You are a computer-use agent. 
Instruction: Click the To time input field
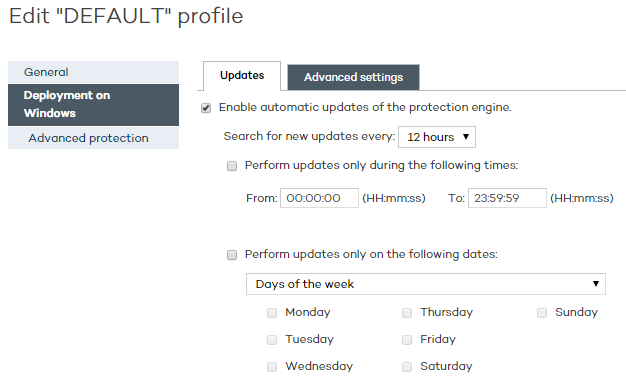tap(507, 198)
